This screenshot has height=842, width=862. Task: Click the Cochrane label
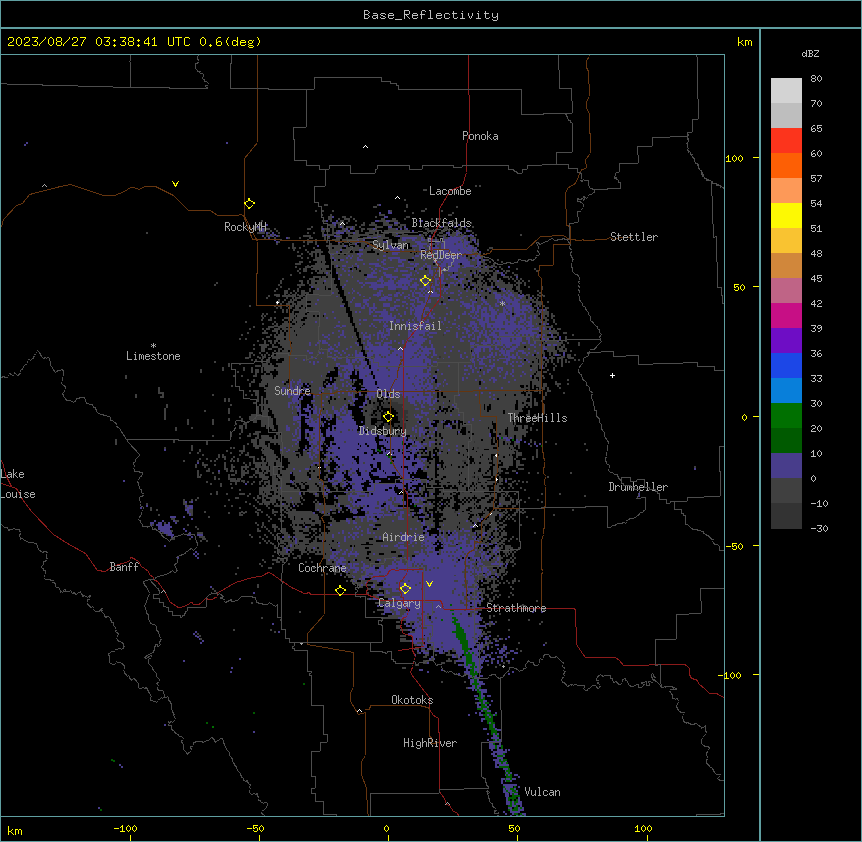[x=322, y=568]
